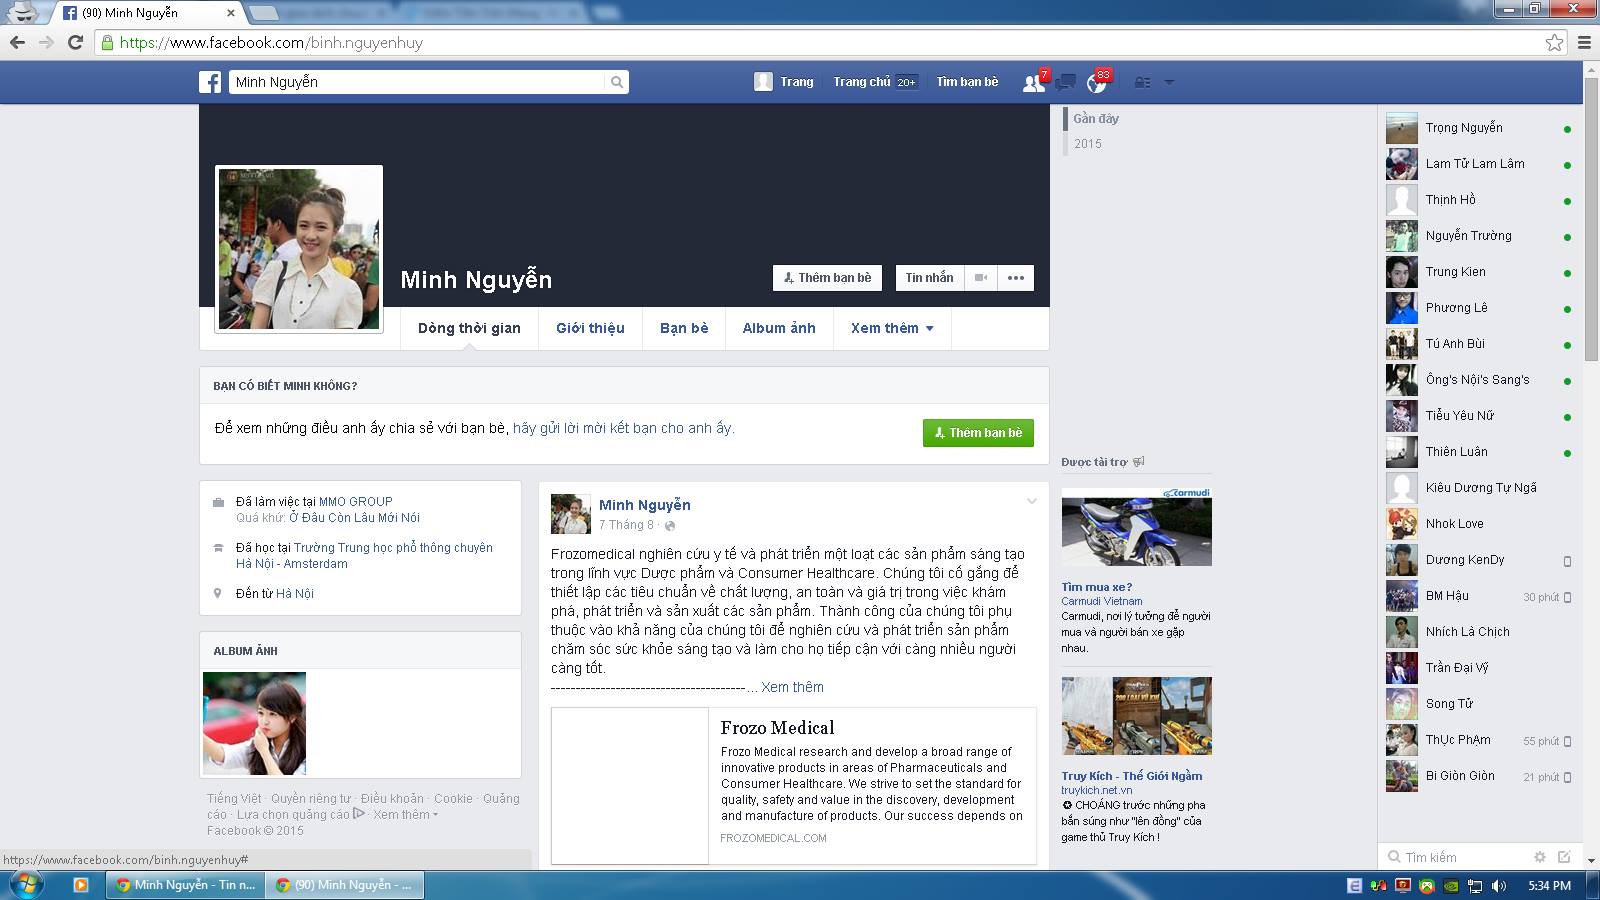This screenshot has height=900, width=1600.
Task: Open the volume speaker tray icon
Action: 1498,886
